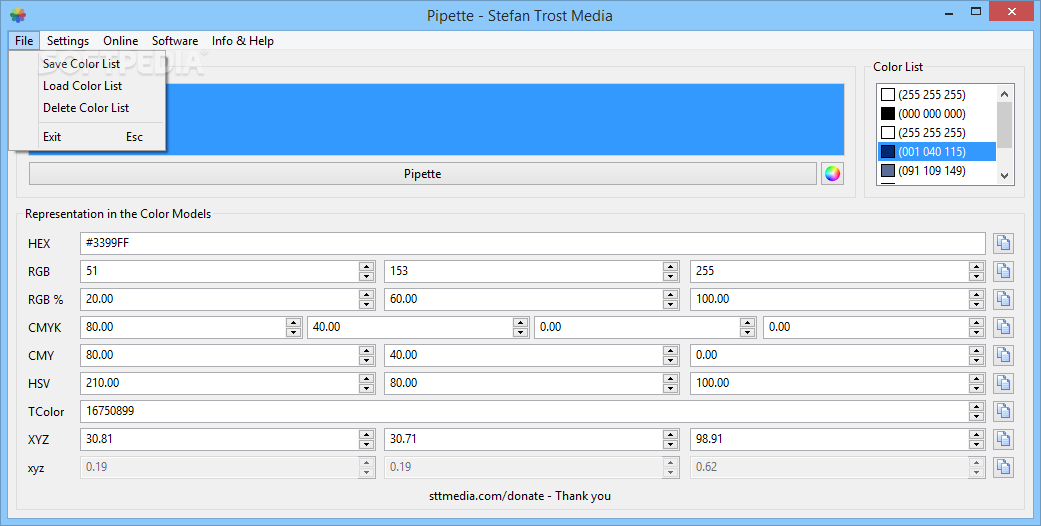This screenshot has height=526, width=1041.
Task: Increase XYZ Z value 98.91
Action: click(x=976, y=434)
